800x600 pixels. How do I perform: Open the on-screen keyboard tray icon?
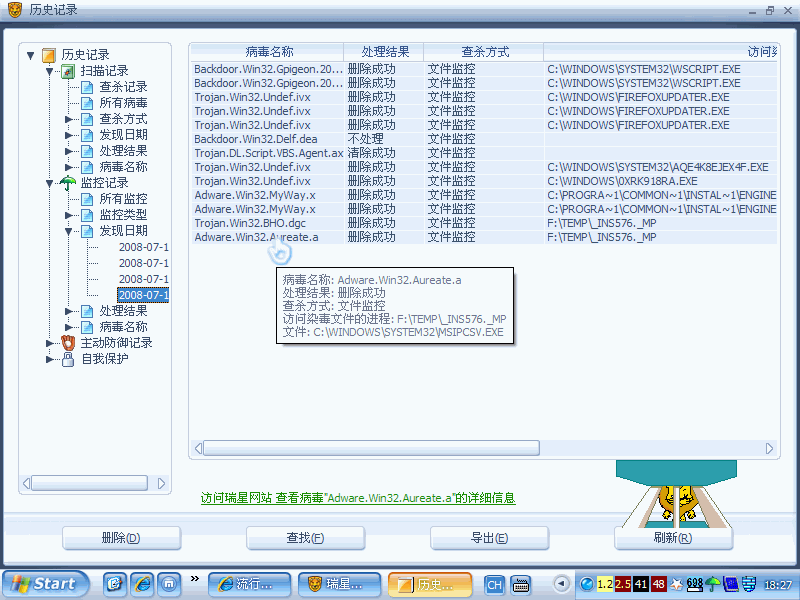520,585
